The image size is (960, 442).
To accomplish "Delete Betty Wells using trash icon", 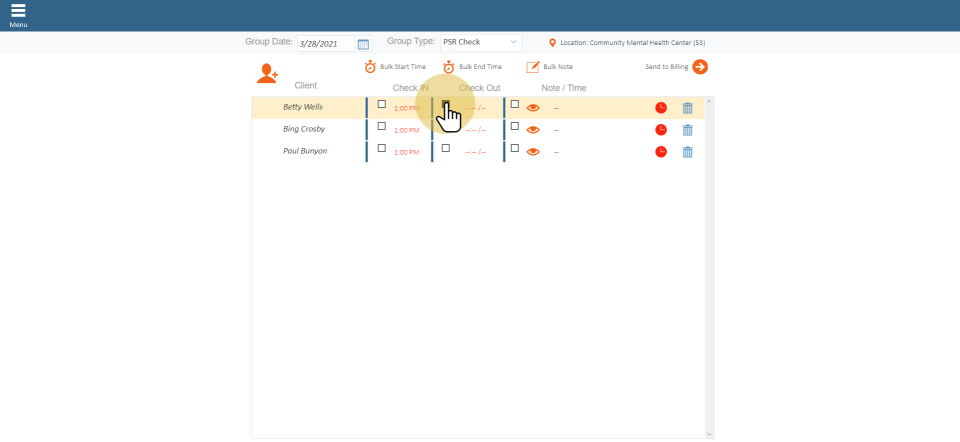I will [x=687, y=108].
